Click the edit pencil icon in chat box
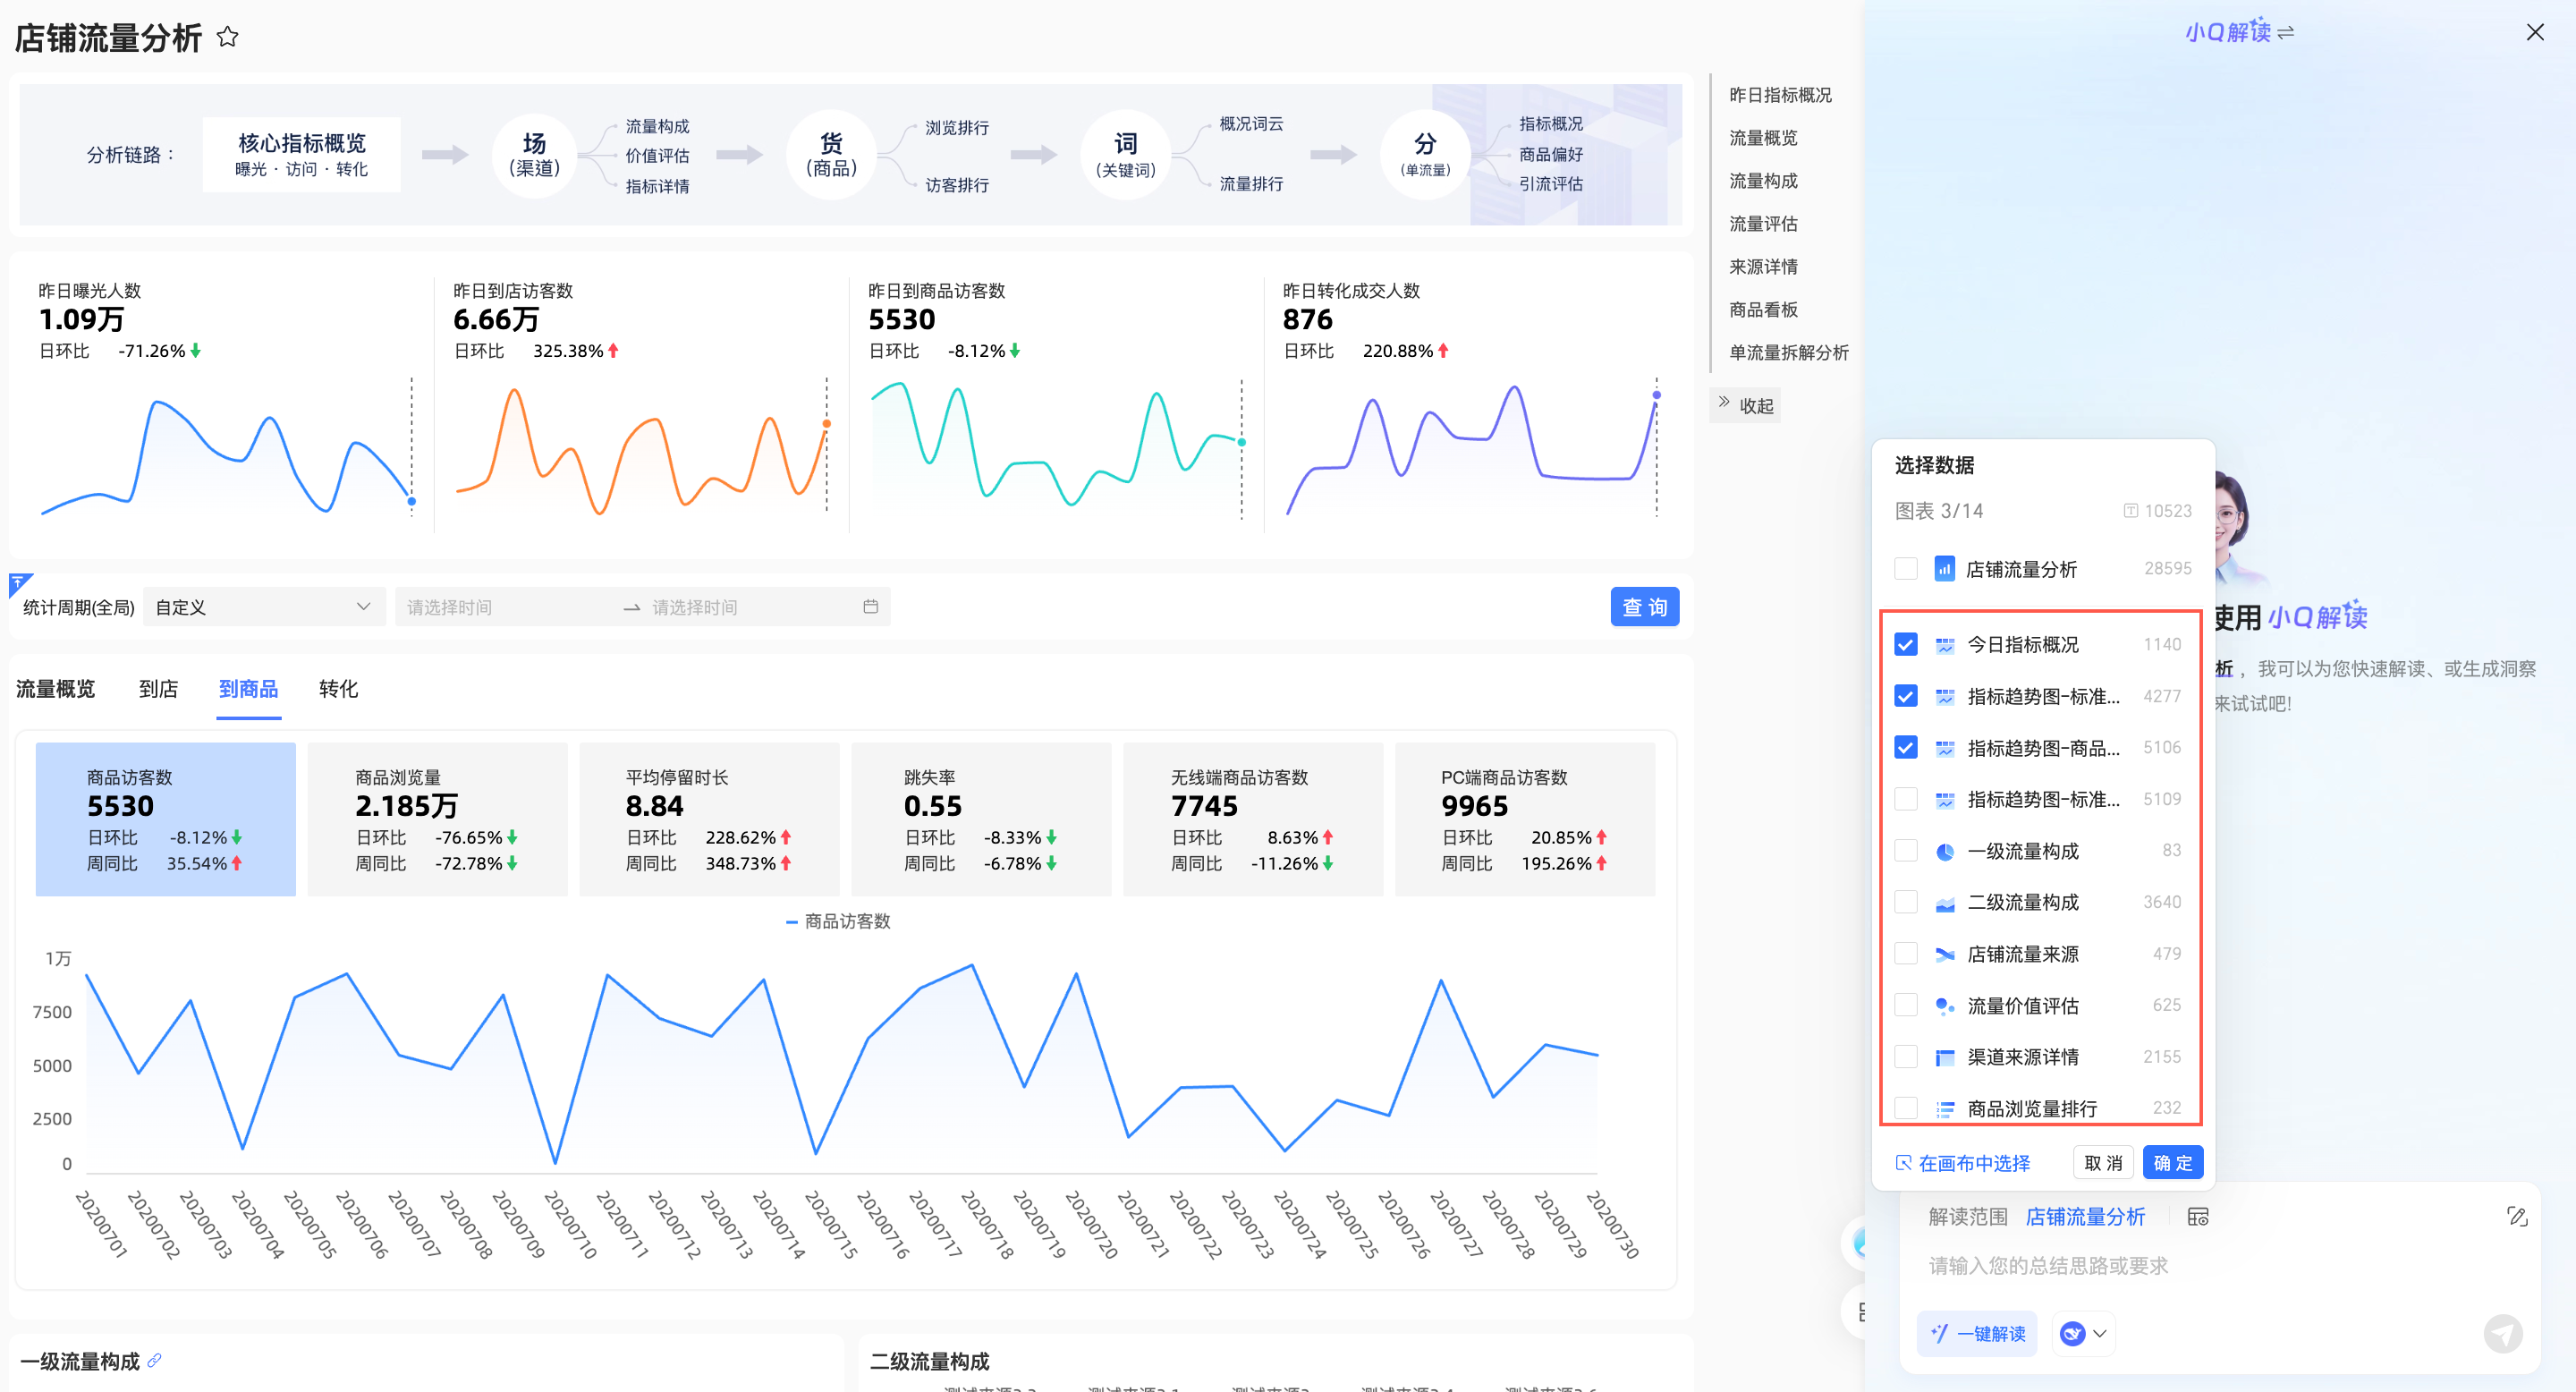This screenshot has width=2576, height=1392. click(x=2517, y=1217)
